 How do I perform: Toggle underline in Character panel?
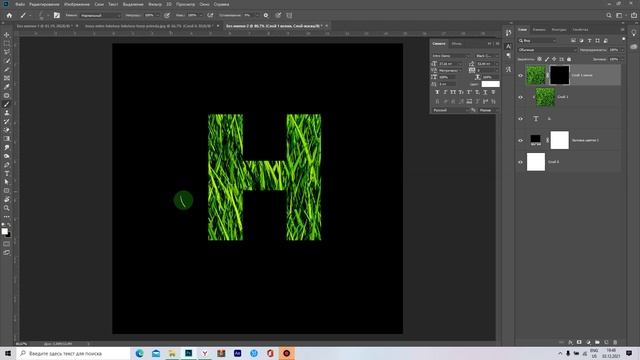[485, 92]
